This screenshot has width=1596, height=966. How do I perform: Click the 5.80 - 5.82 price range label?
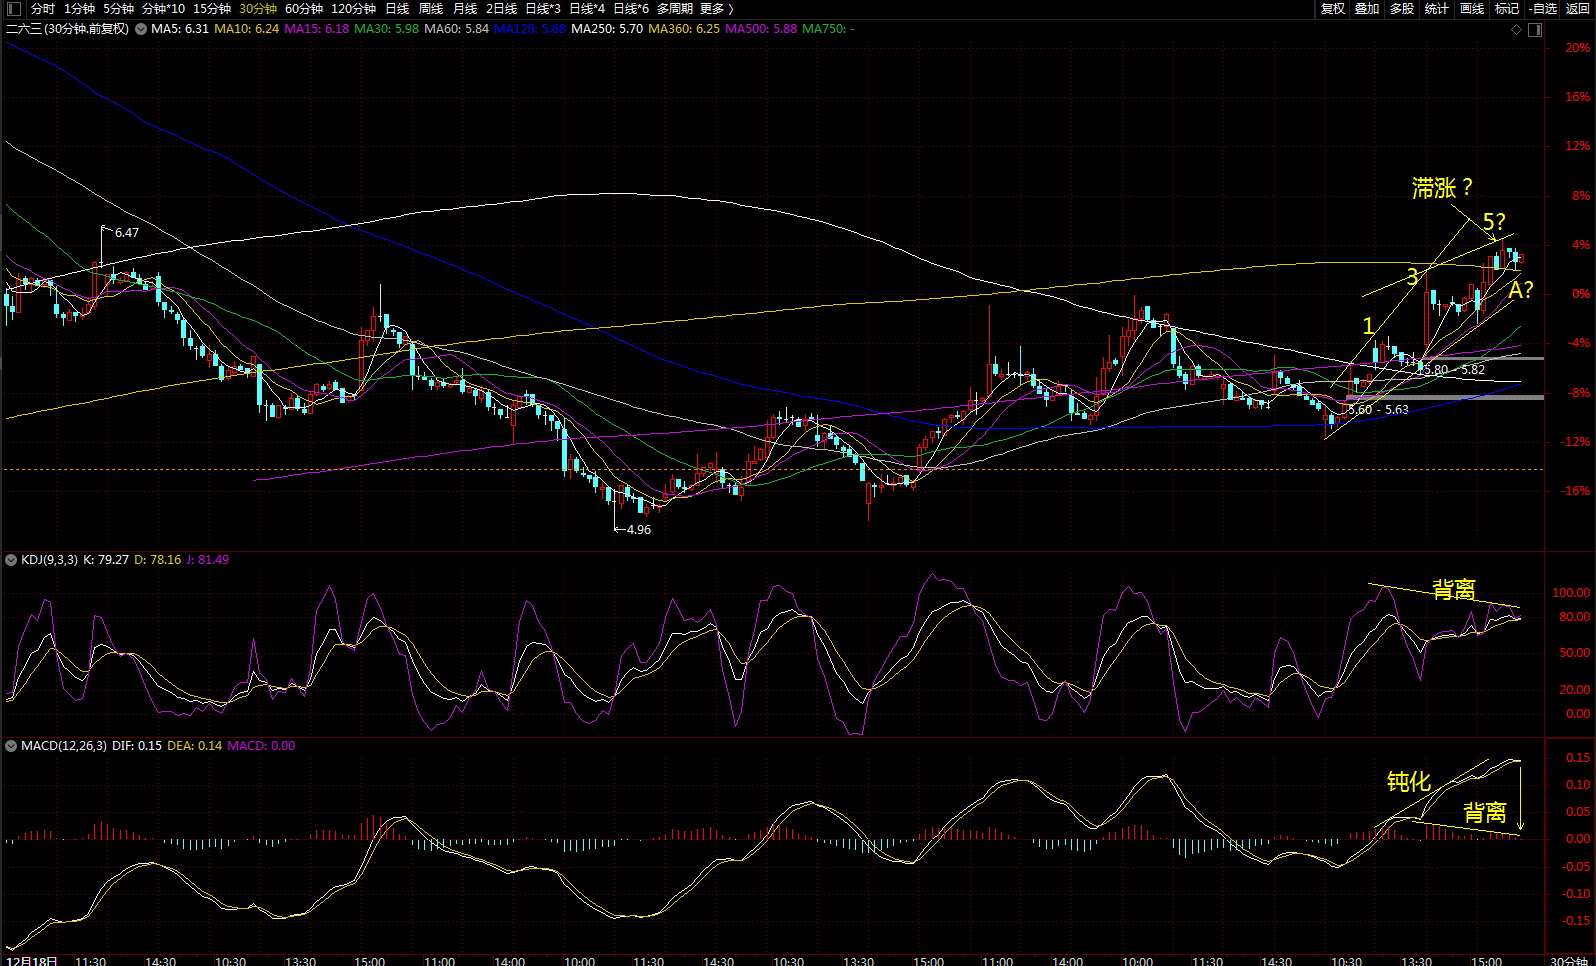tap(1454, 370)
